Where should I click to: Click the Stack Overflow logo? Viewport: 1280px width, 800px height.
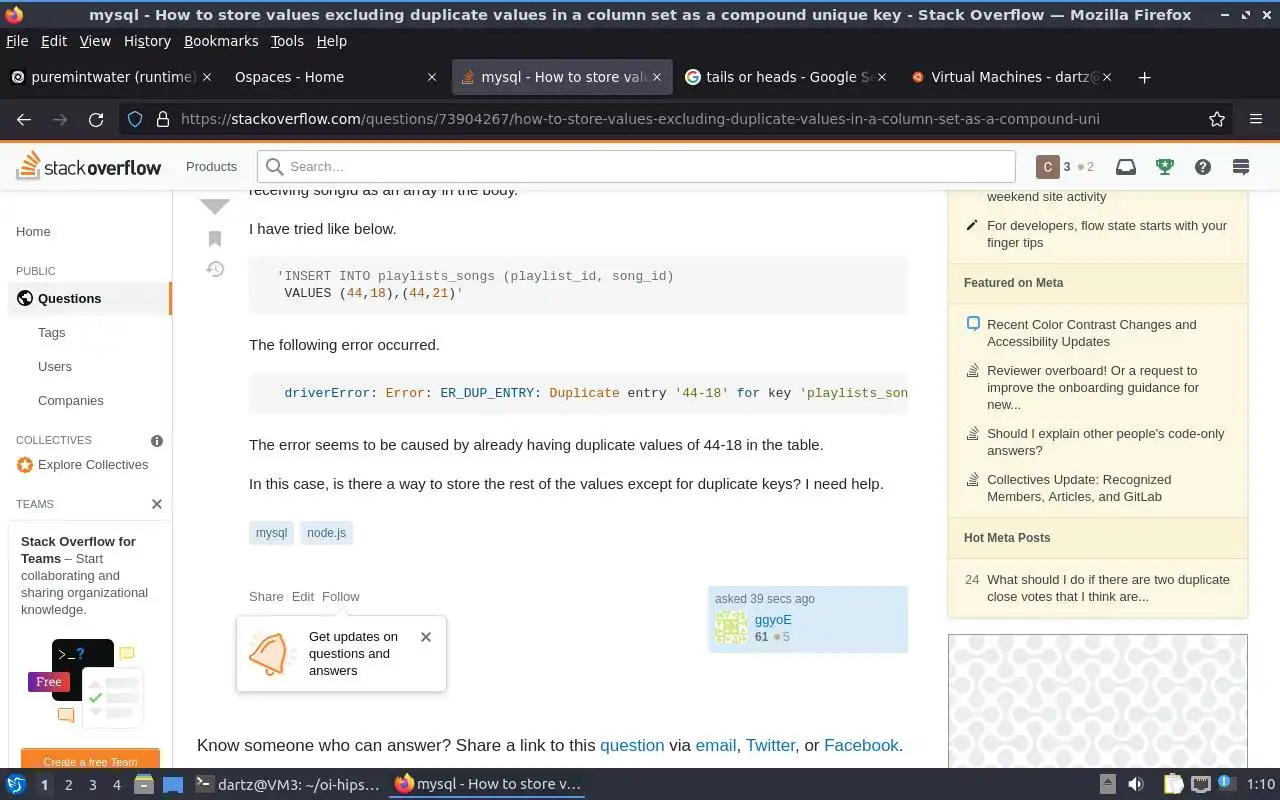(x=88, y=167)
